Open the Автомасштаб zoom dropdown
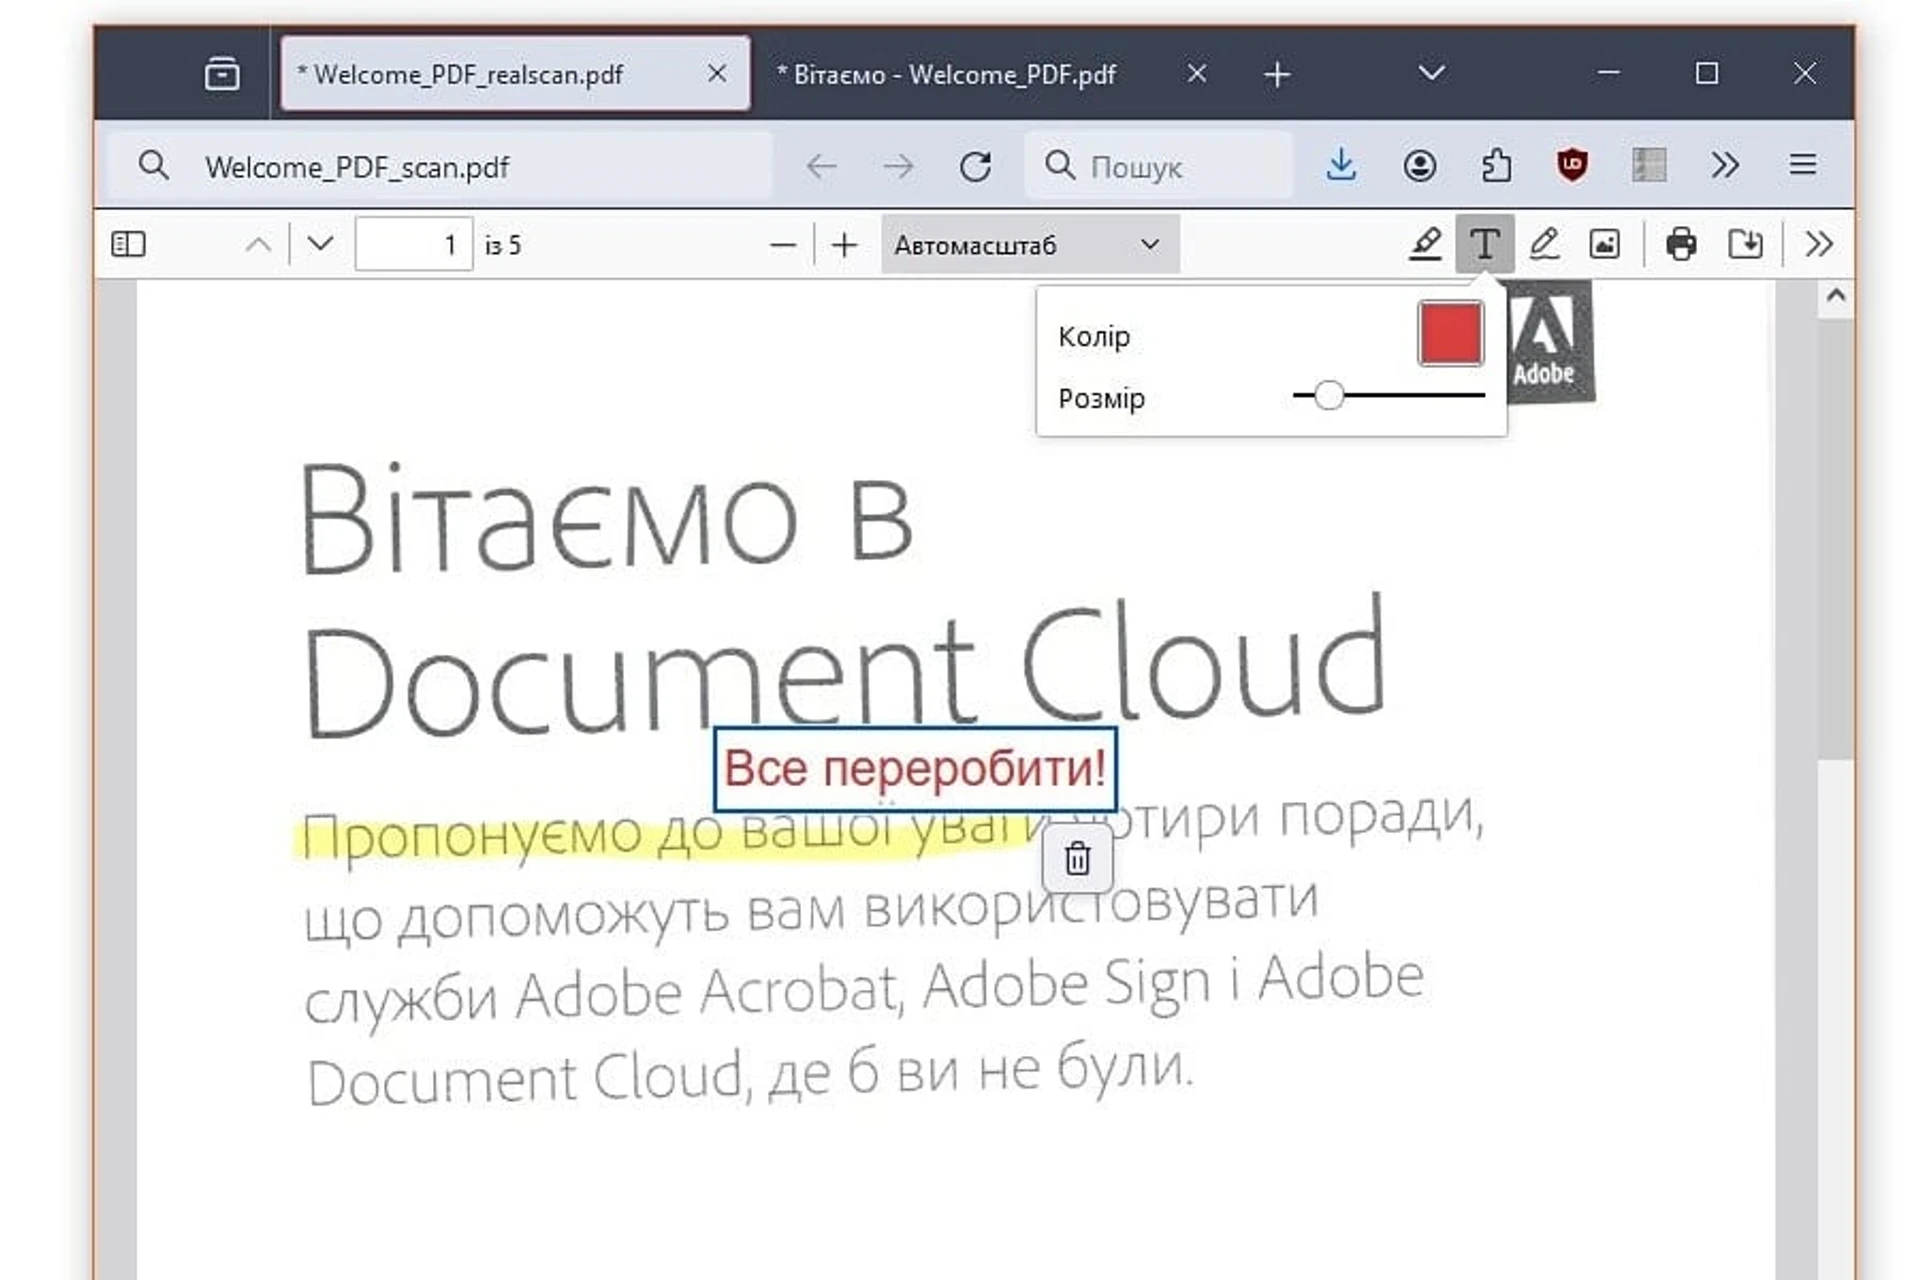Screen dimensions: 1920x1280 [1030, 245]
